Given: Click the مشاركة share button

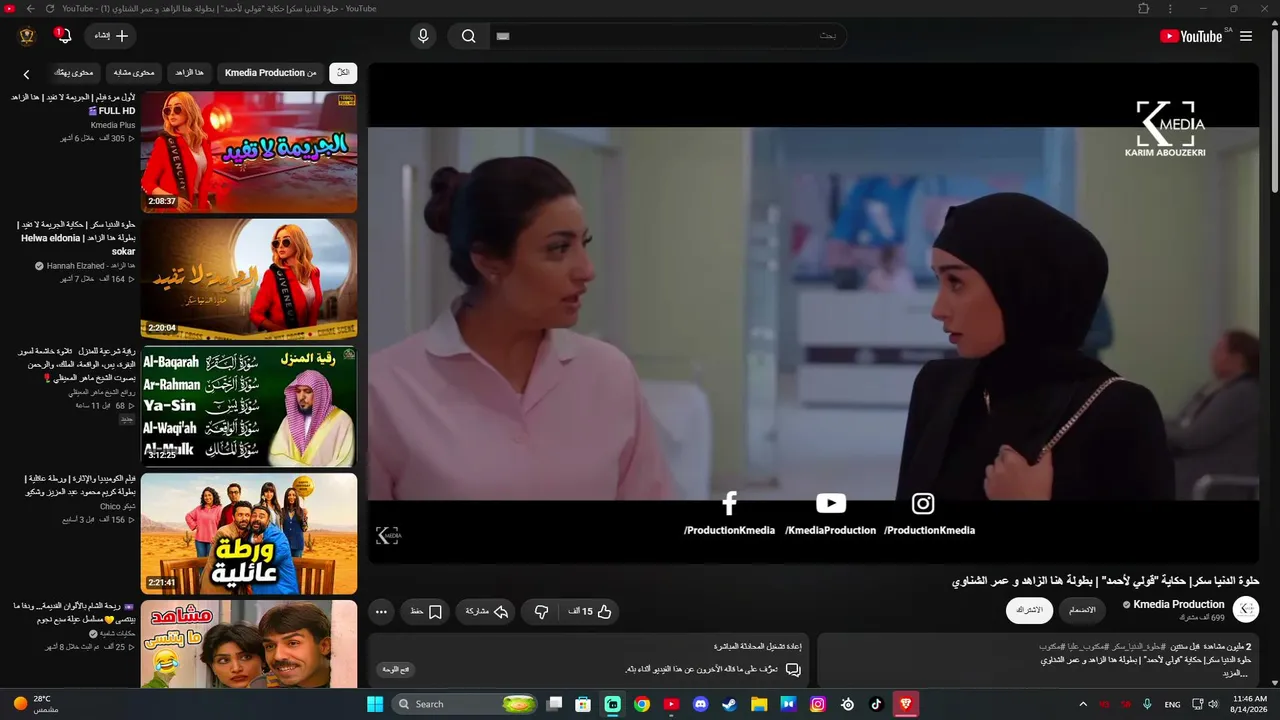Looking at the screenshot, I should click(486, 611).
